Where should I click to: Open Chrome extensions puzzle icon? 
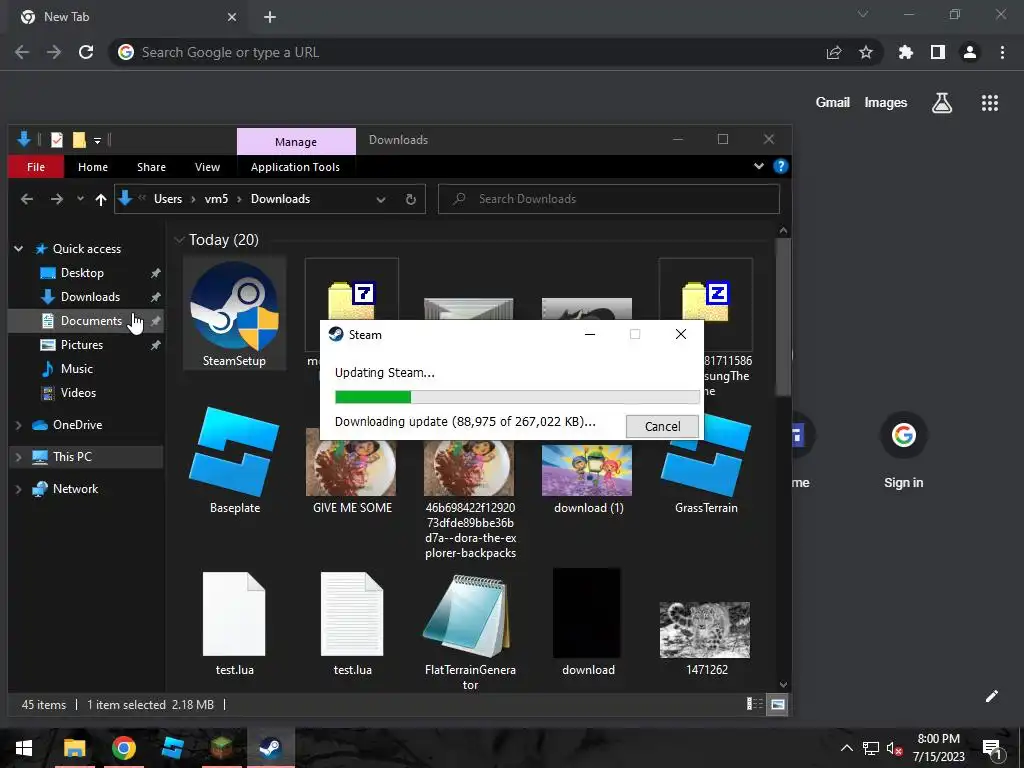click(x=906, y=52)
